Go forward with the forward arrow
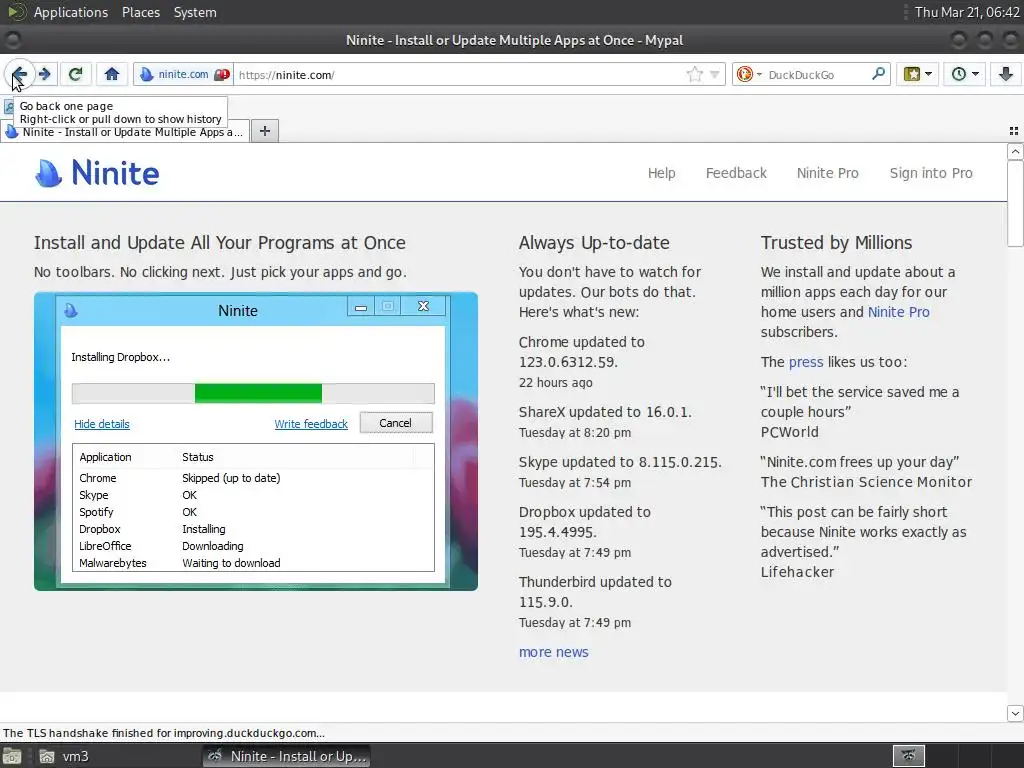The image size is (1024, 768). click(x=44, y=74)
